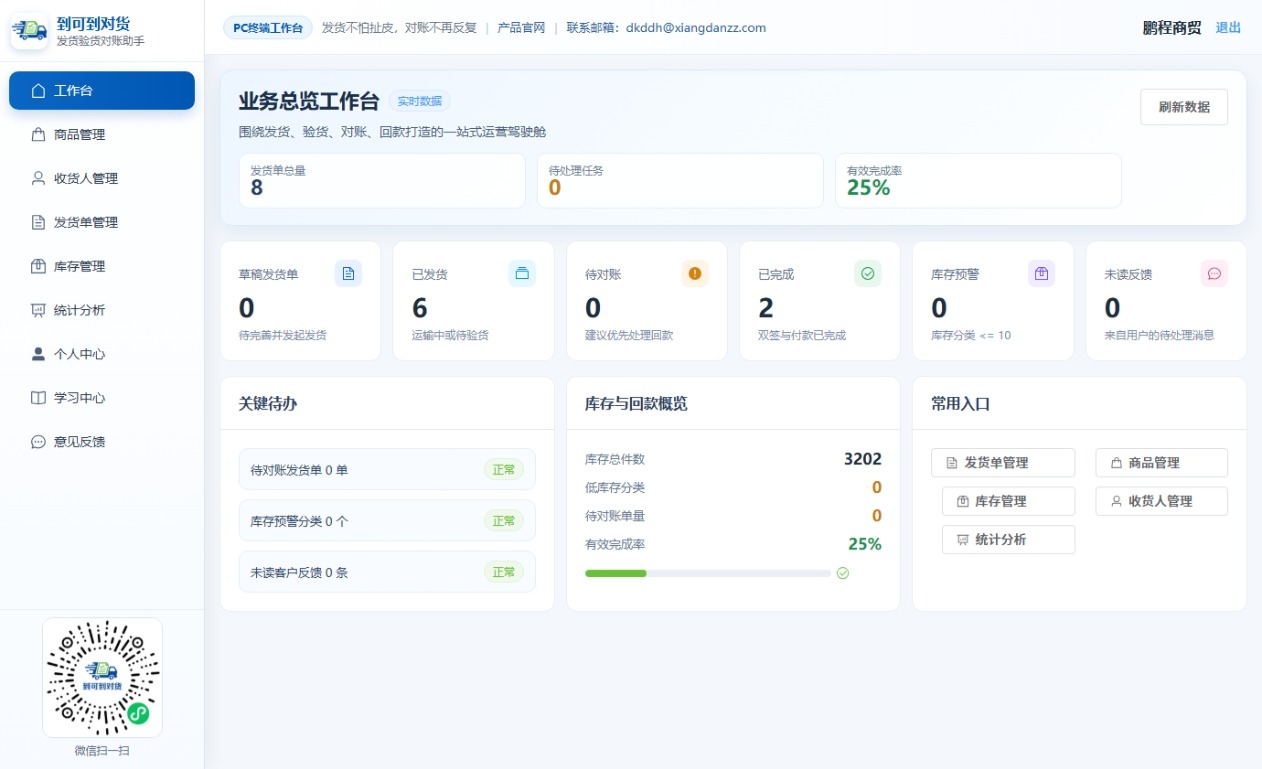Click the 待处理任务 summary box
The height and width of the screenshot is (769, 1262).
coord(680,181)
